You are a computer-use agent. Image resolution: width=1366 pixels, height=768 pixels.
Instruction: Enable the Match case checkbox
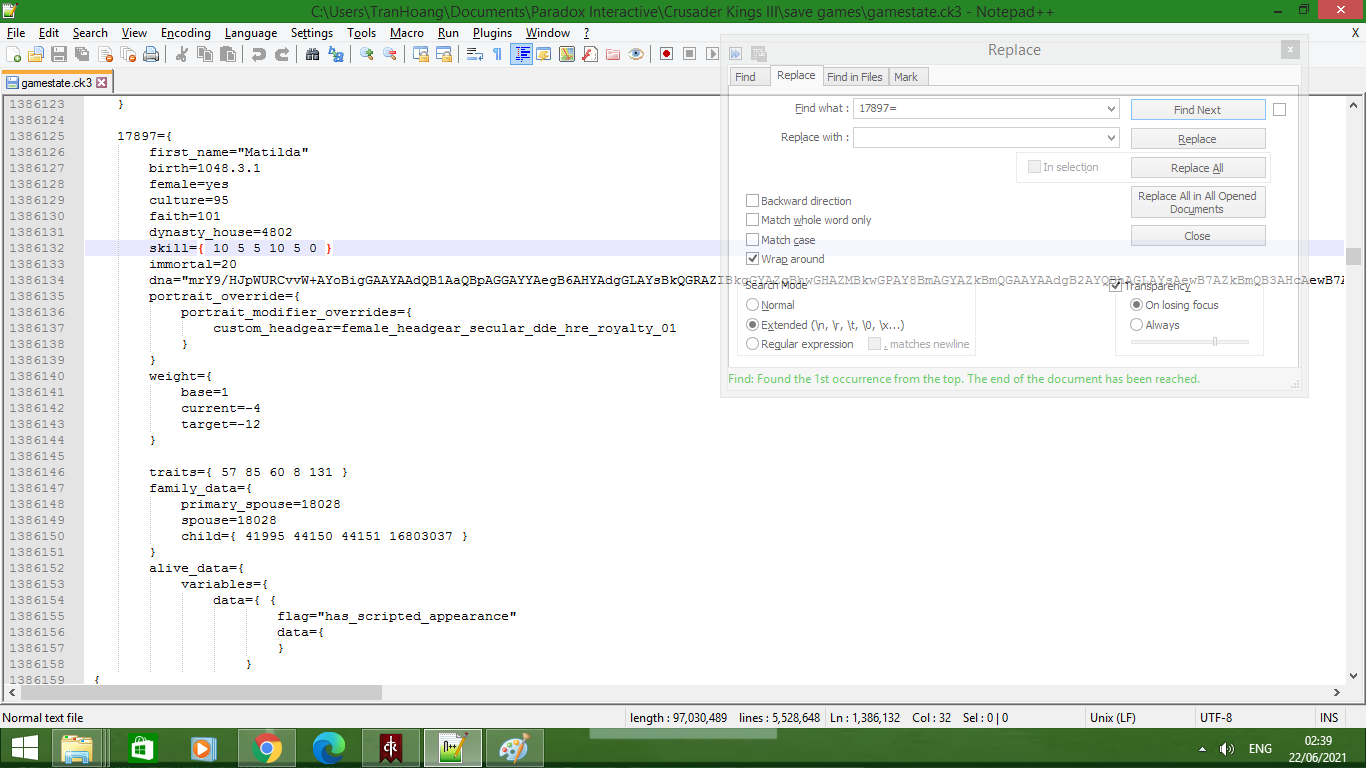coord(753,240)
